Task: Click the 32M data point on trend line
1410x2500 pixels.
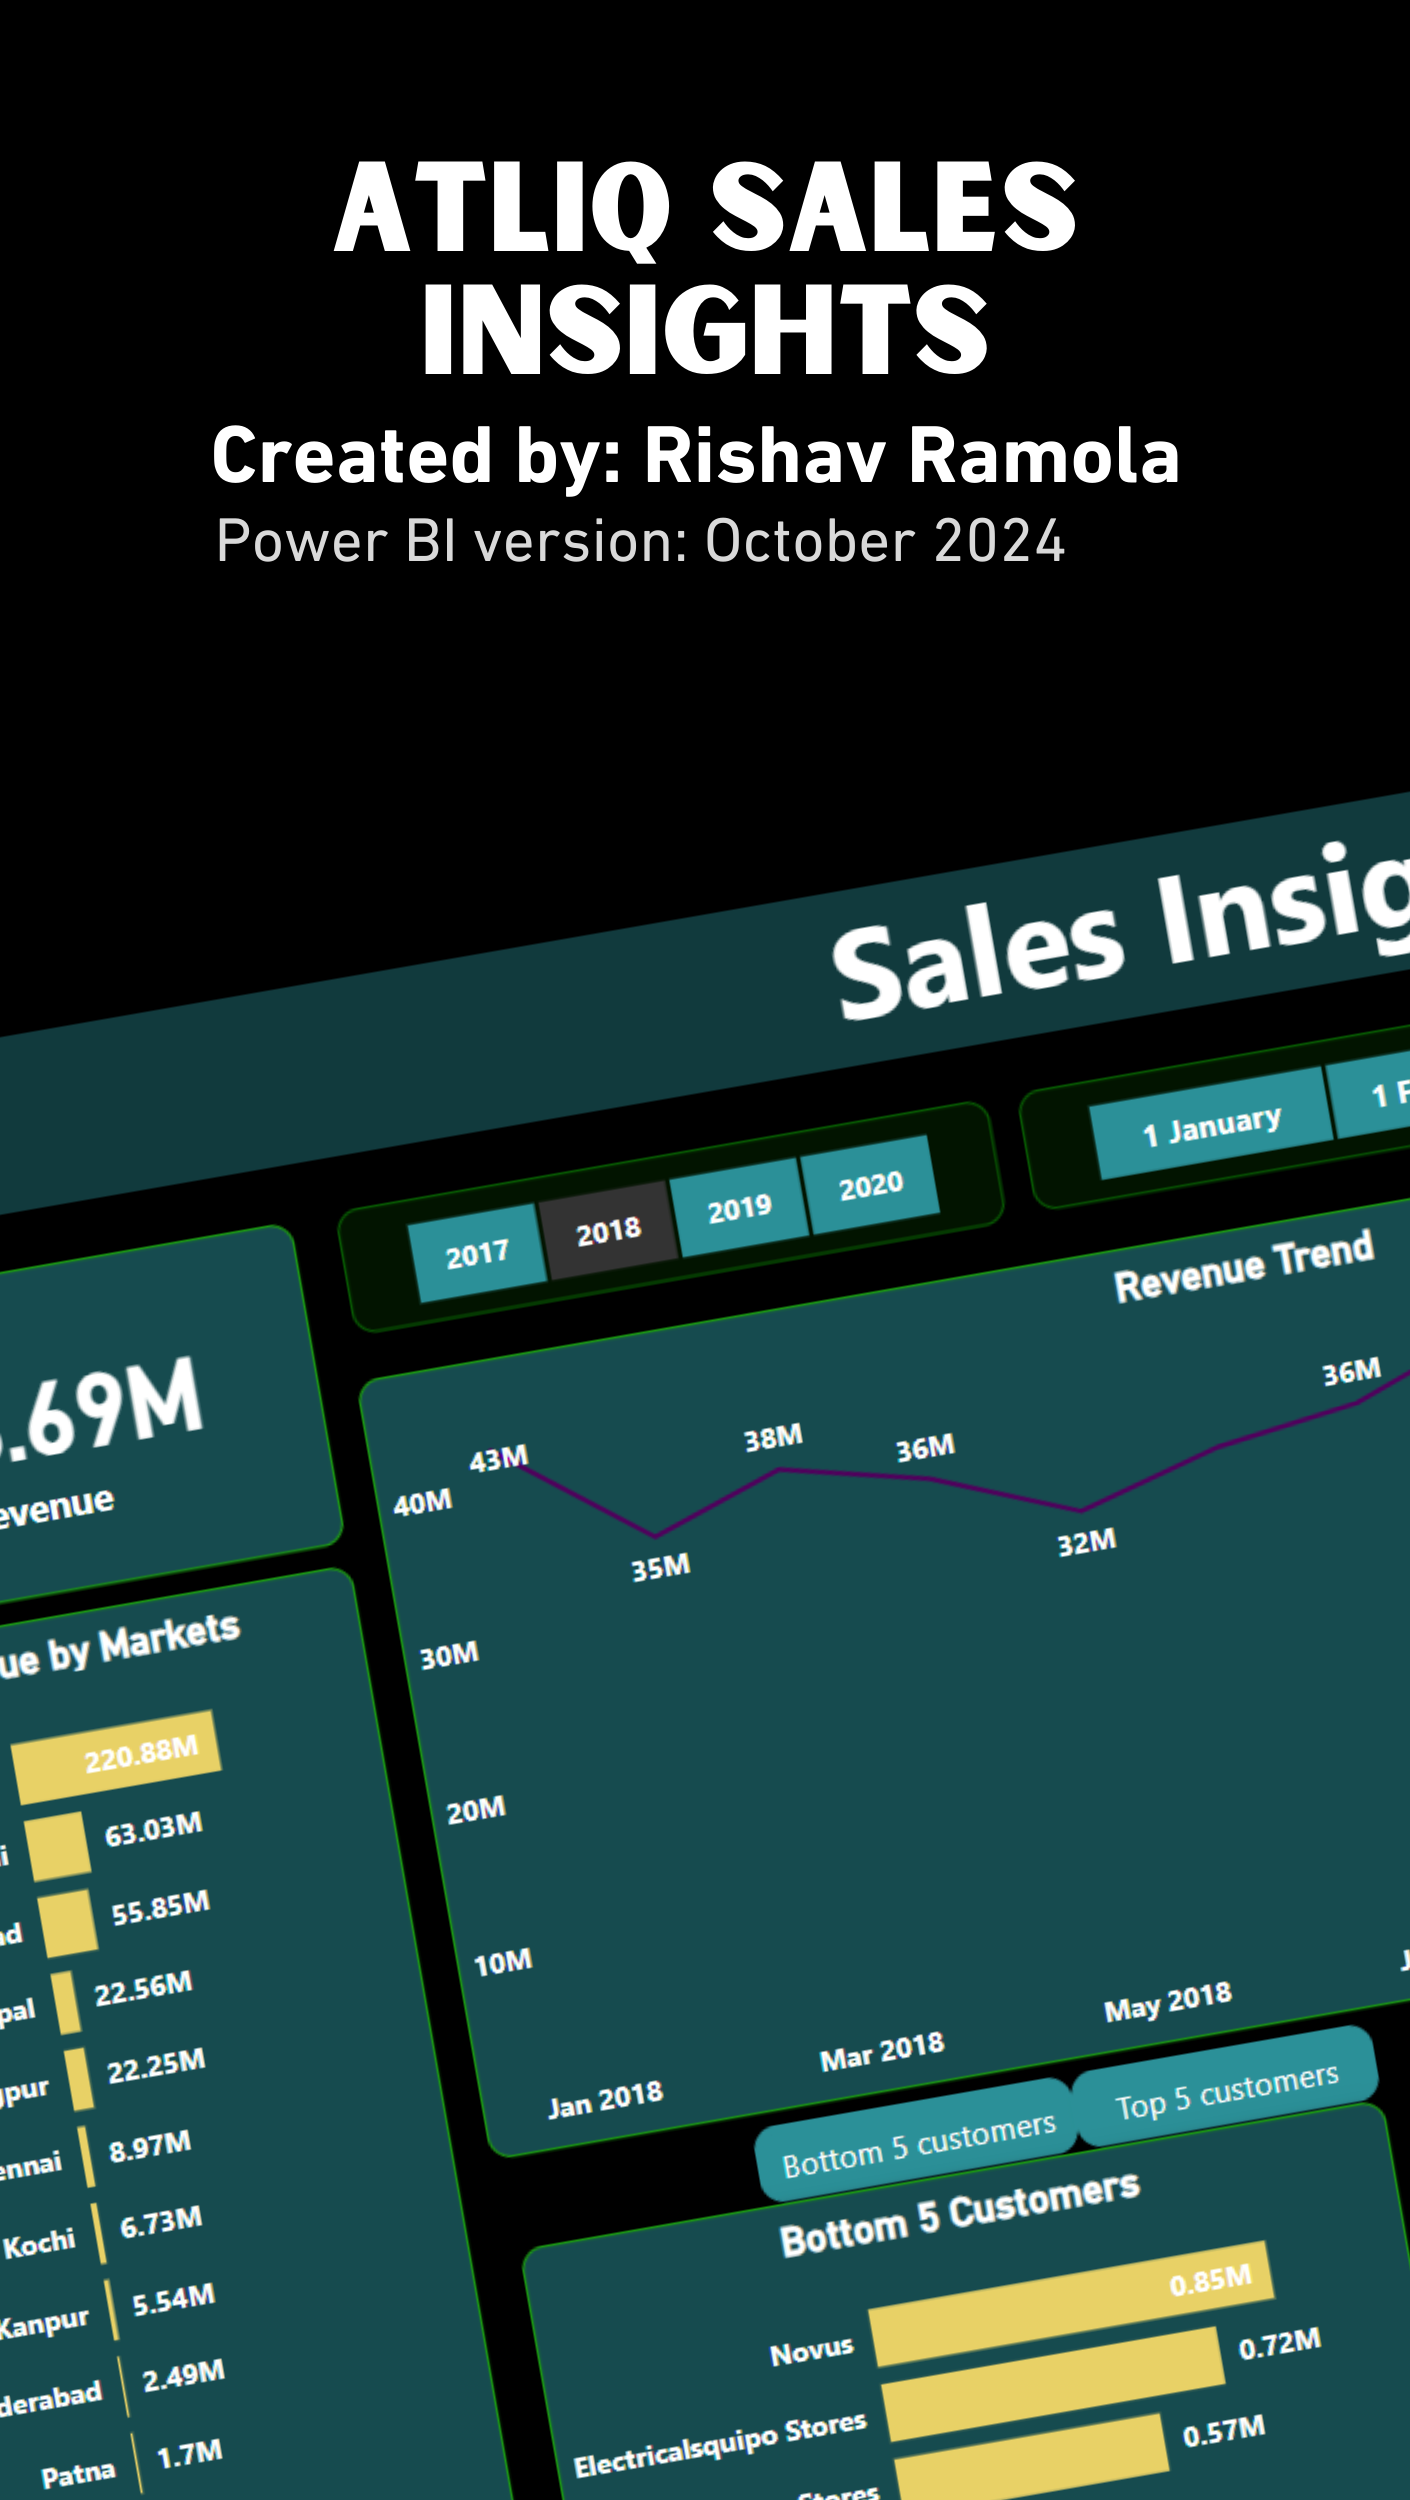Action: 1080,1510
